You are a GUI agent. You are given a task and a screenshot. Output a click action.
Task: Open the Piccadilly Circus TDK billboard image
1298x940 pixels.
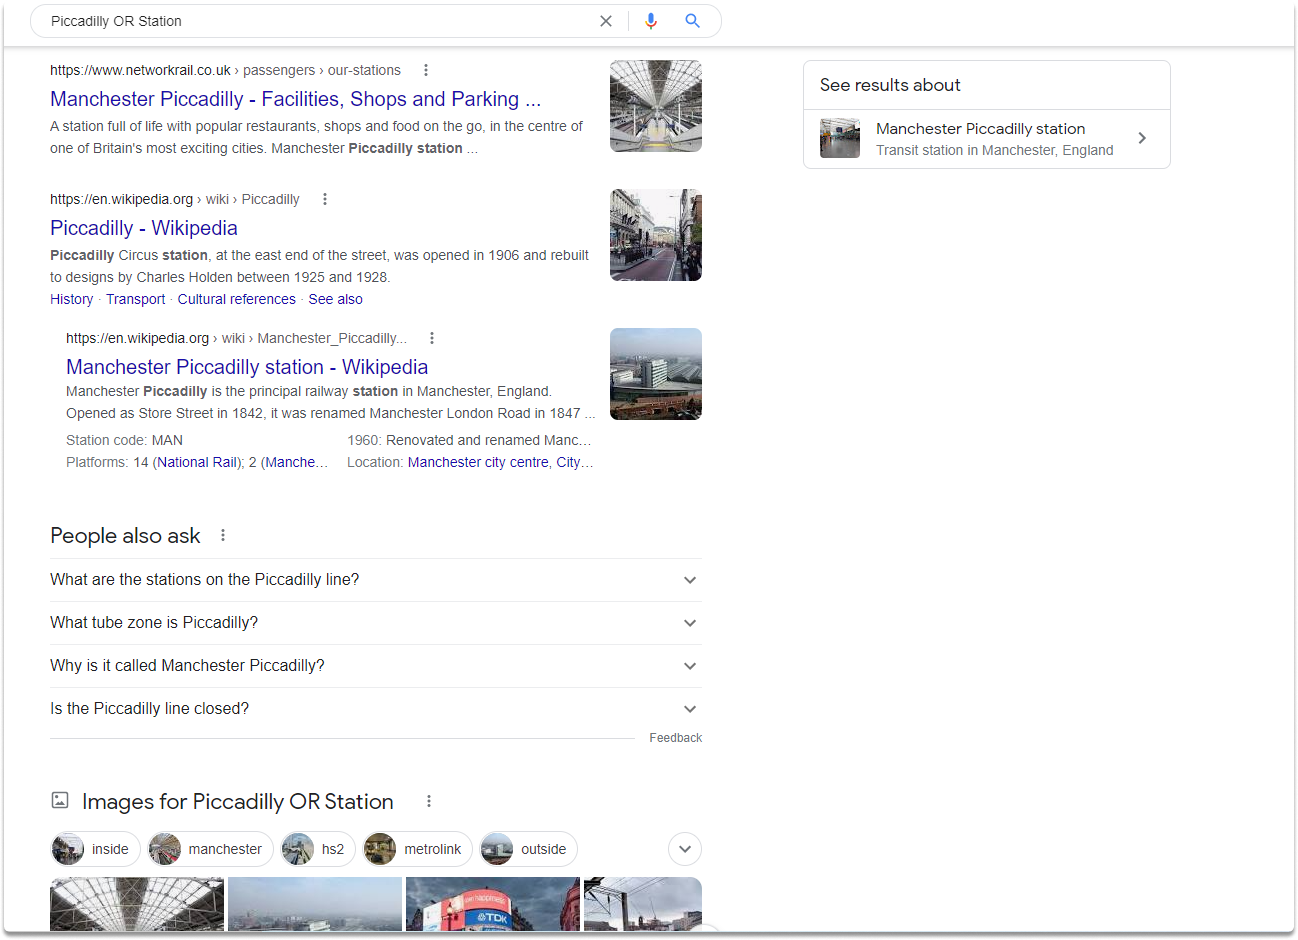coord(493,904)
